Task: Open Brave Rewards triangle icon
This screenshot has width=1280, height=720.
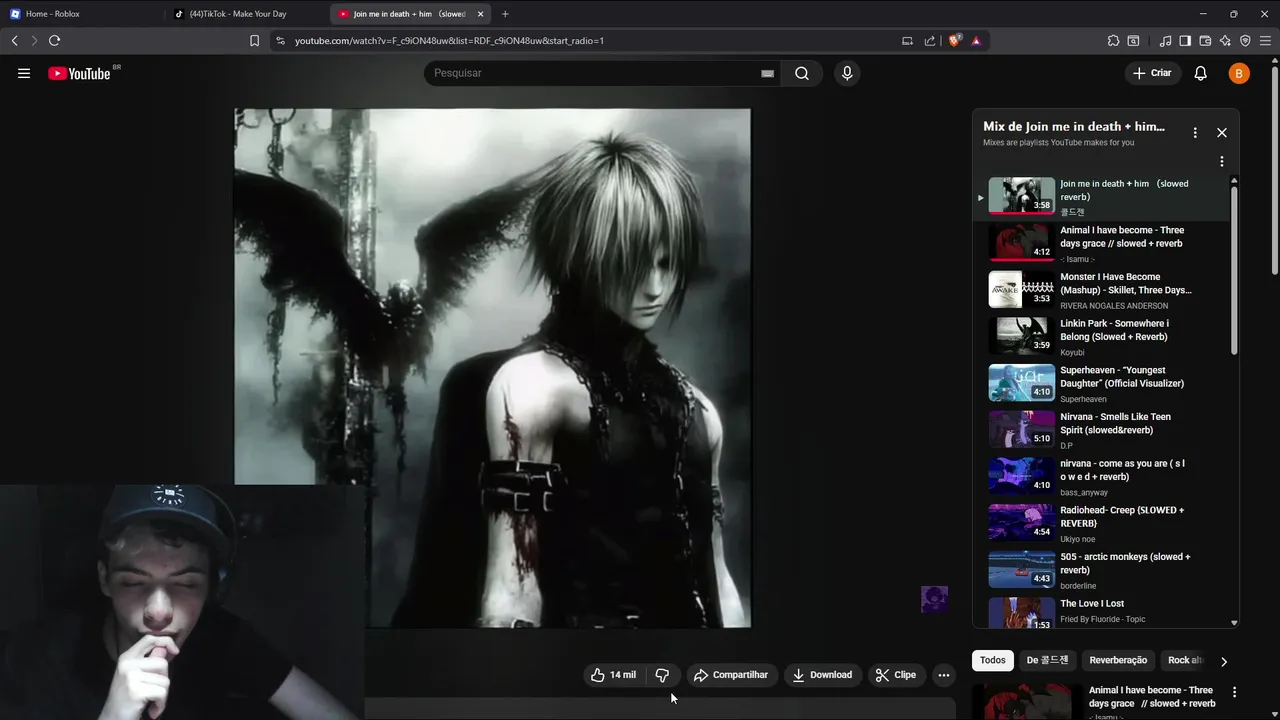Action: [976, 41]
